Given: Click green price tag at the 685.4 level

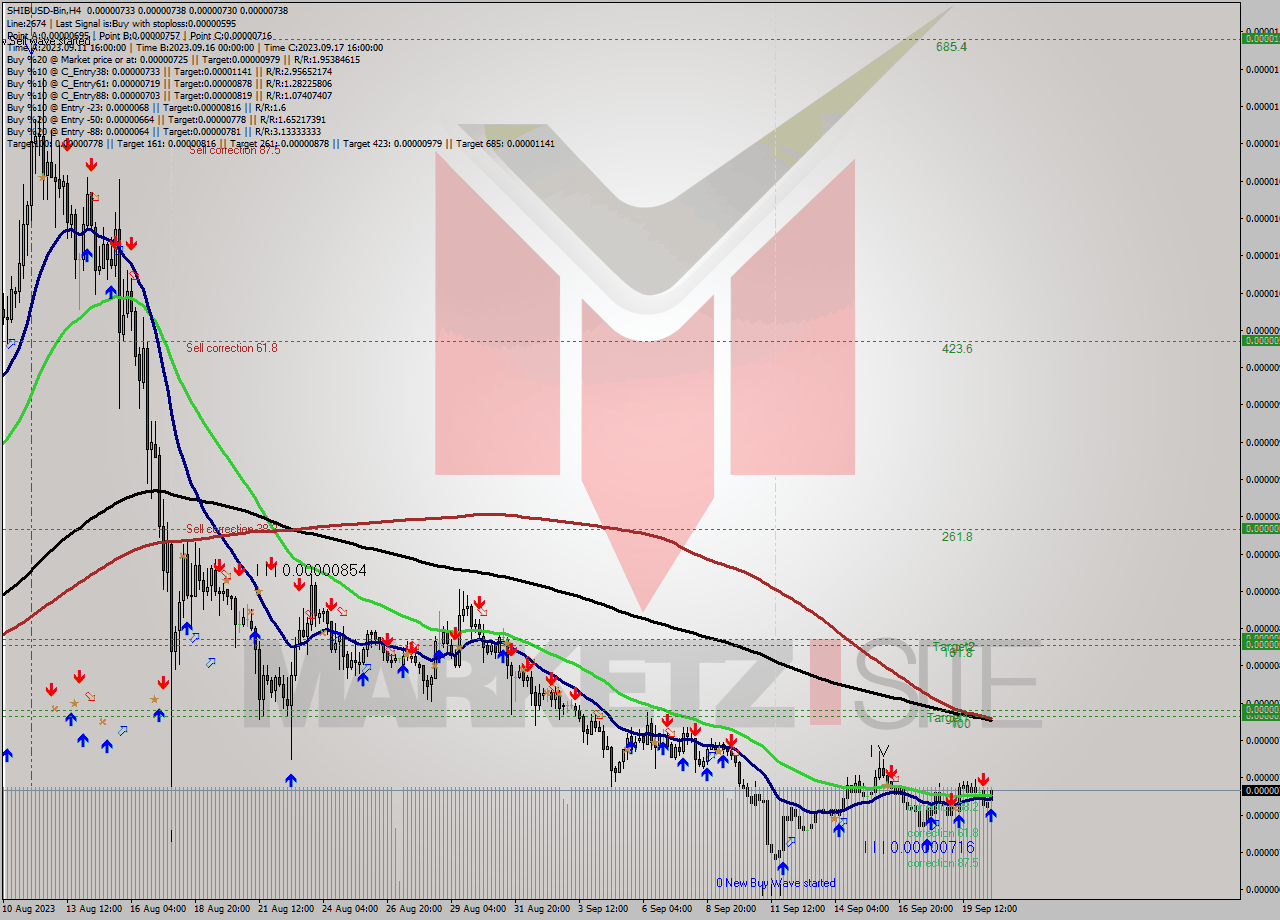Looking at the screenshot, I should (1260, 39).
